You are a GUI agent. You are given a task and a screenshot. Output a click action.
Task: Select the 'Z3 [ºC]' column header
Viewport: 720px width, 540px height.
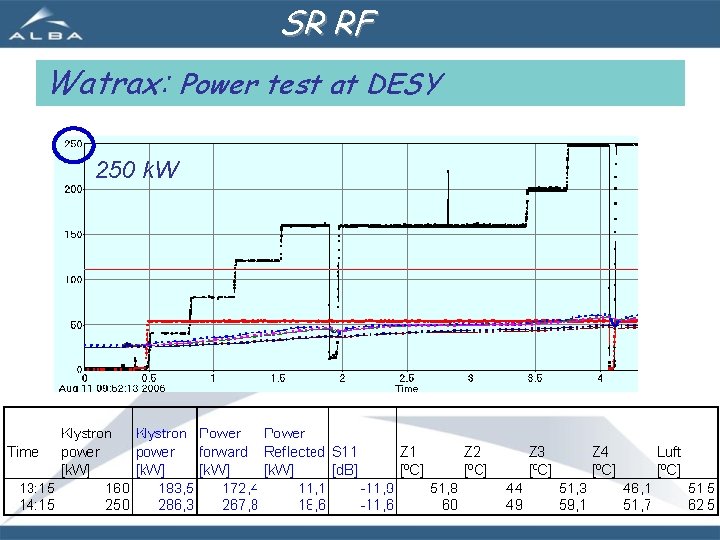(540, 461)
